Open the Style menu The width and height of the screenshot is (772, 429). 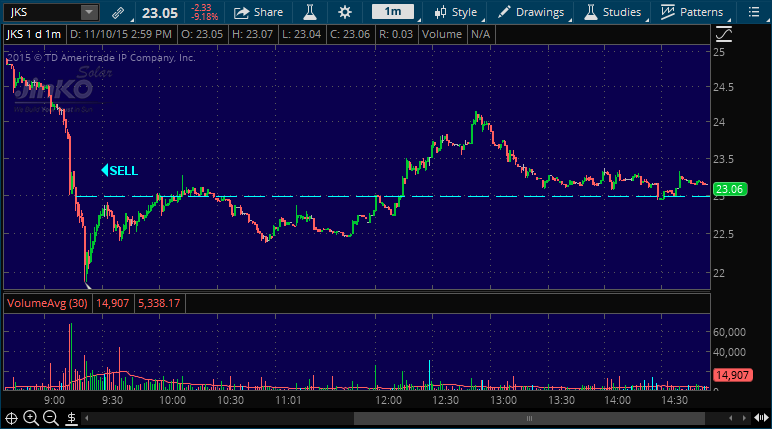456,12
